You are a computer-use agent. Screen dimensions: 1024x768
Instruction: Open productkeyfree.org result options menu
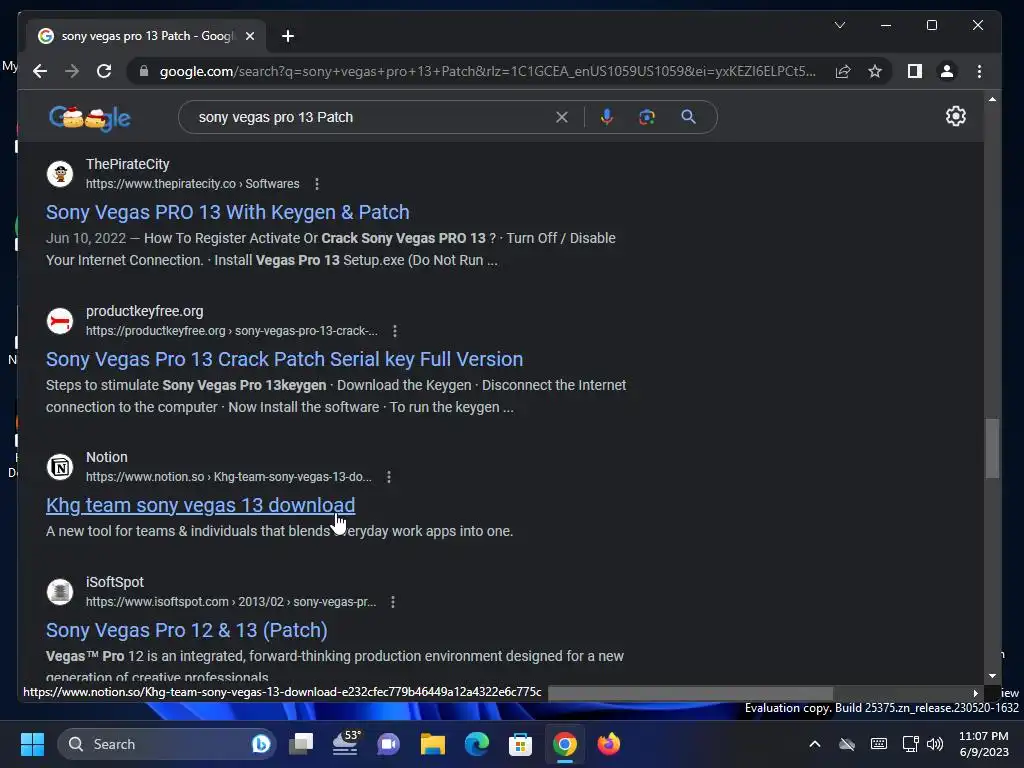tap(394, 331)
